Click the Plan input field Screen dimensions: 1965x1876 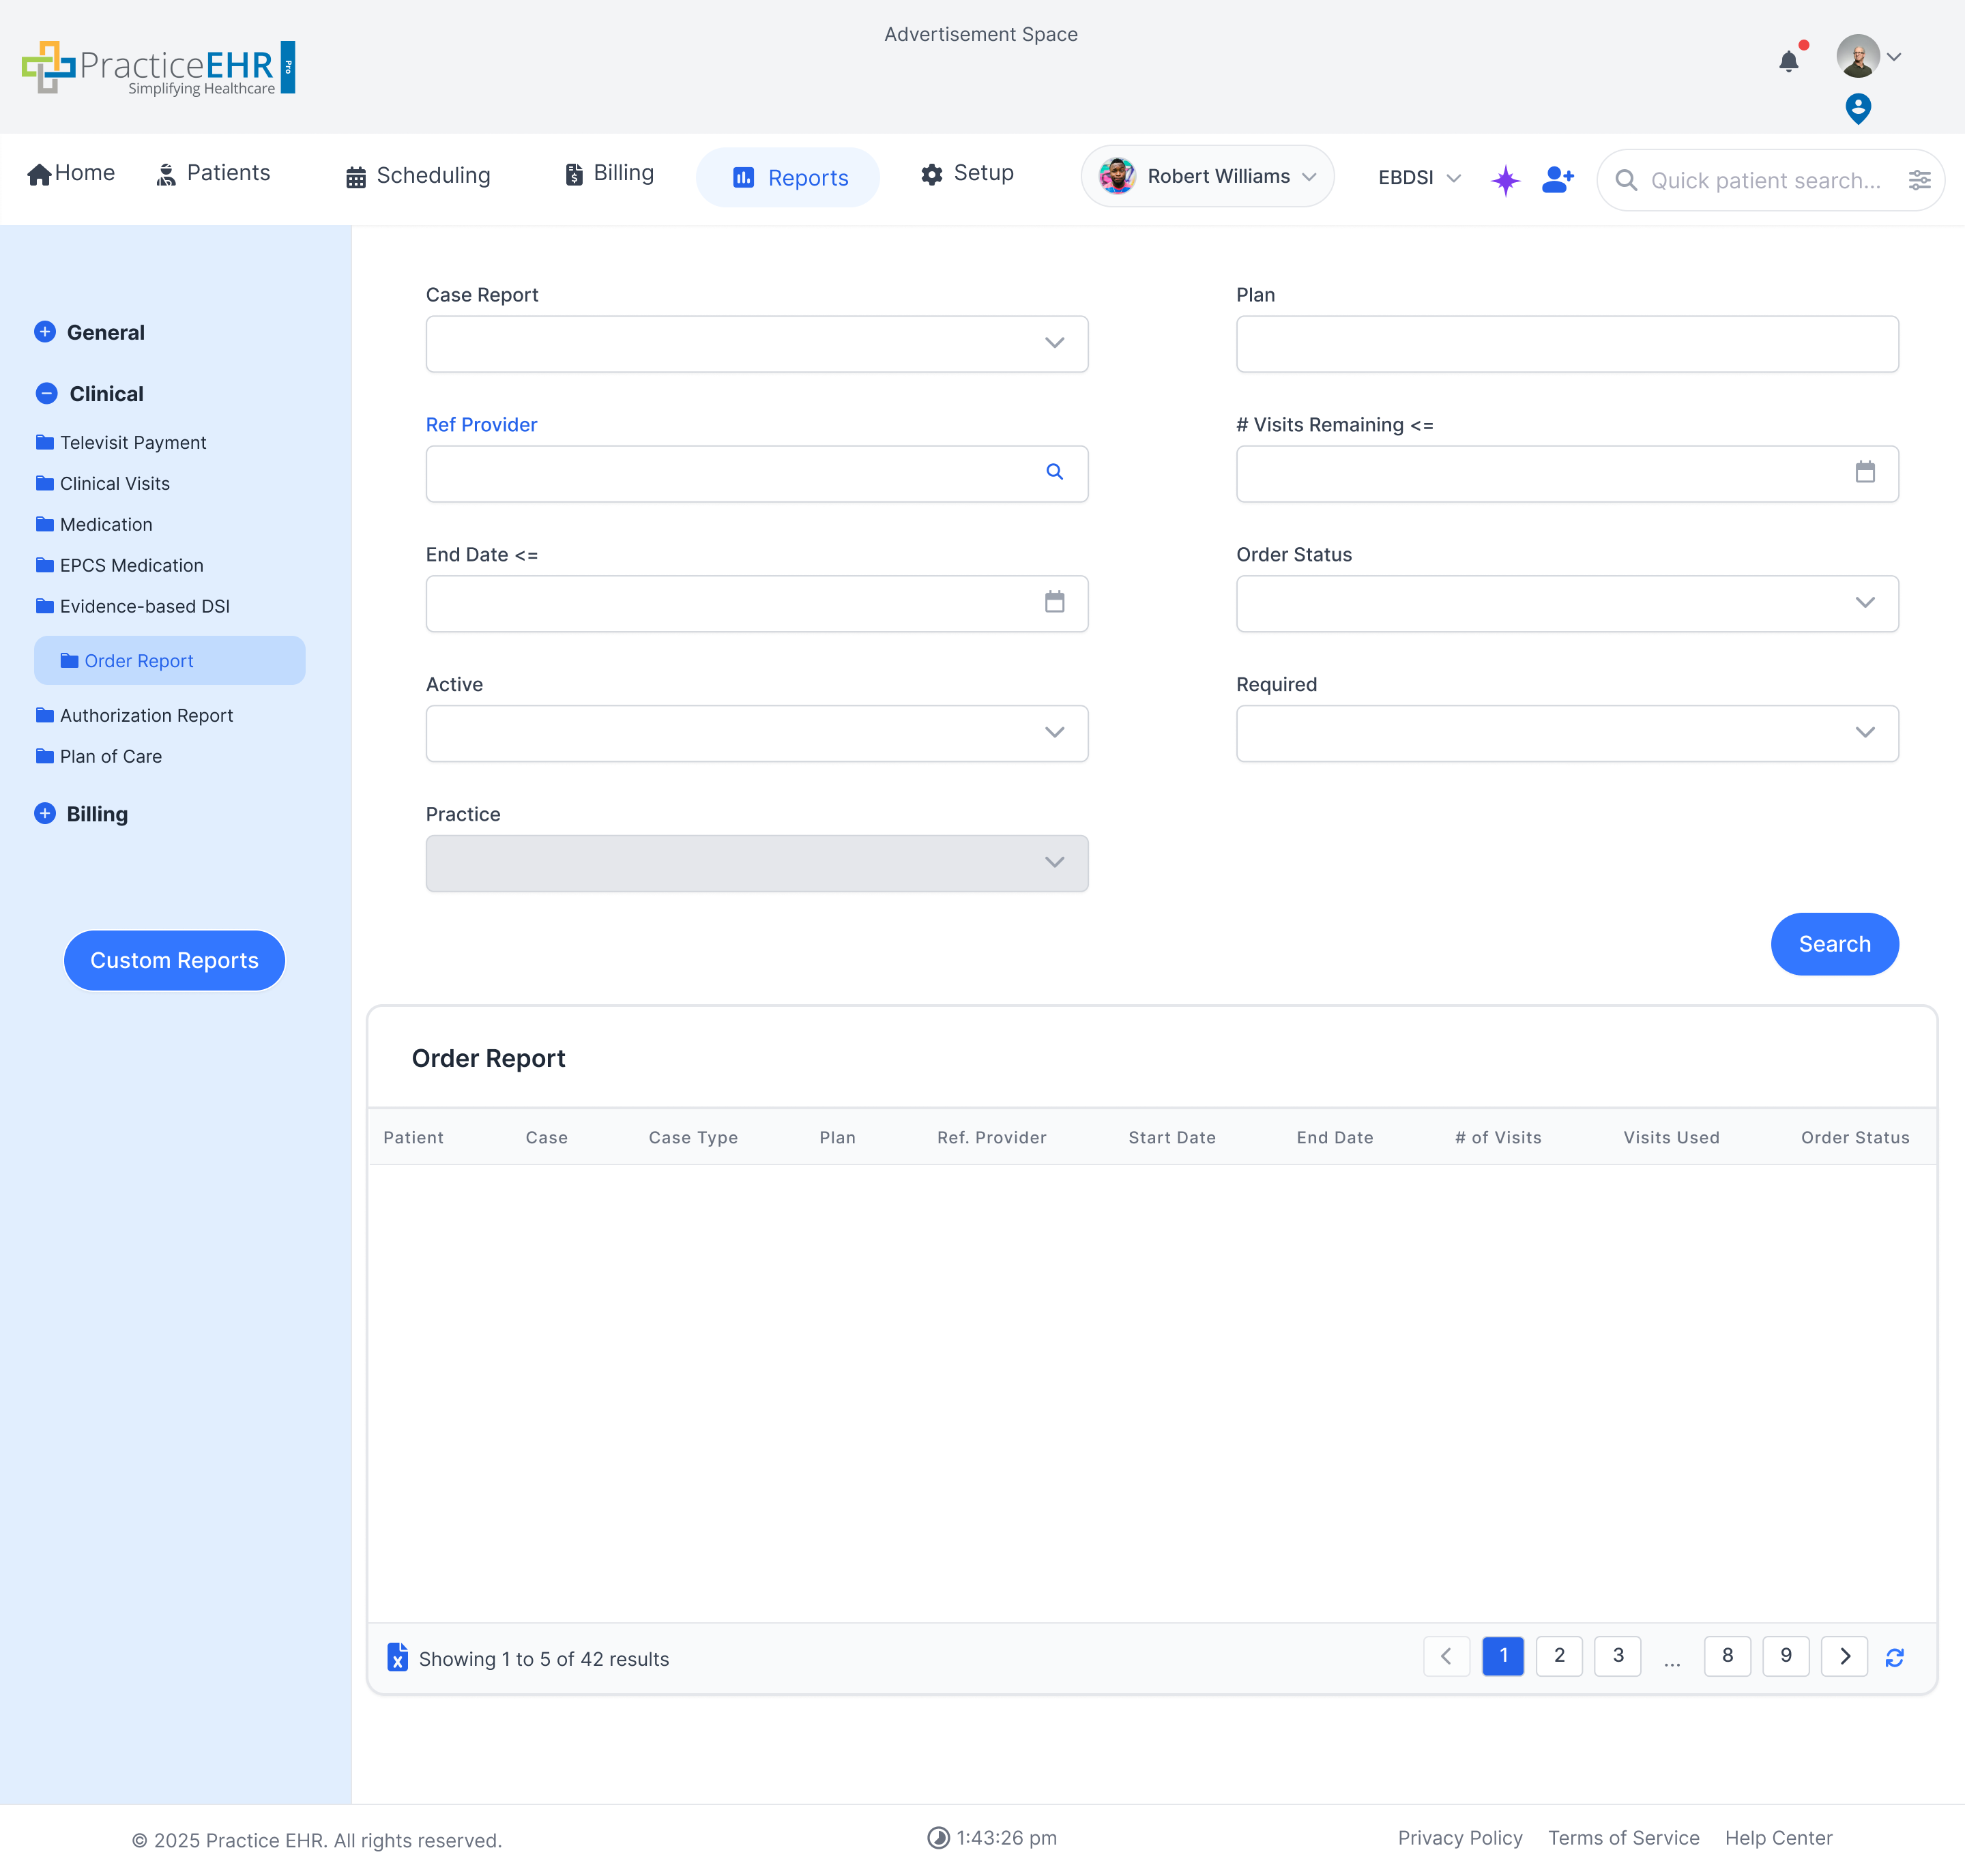click(1566, 343)
